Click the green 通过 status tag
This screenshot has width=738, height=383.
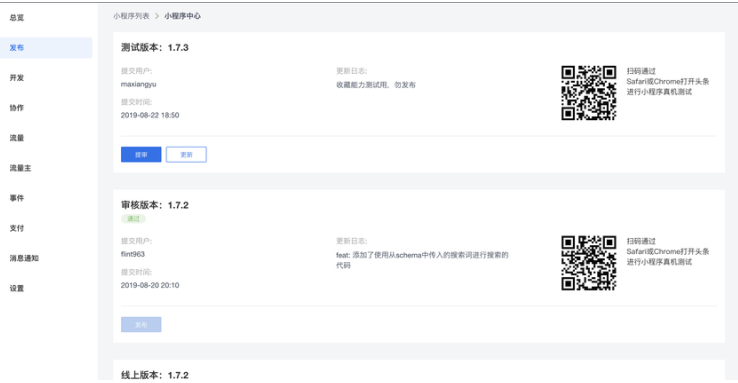tap(134, 219)
